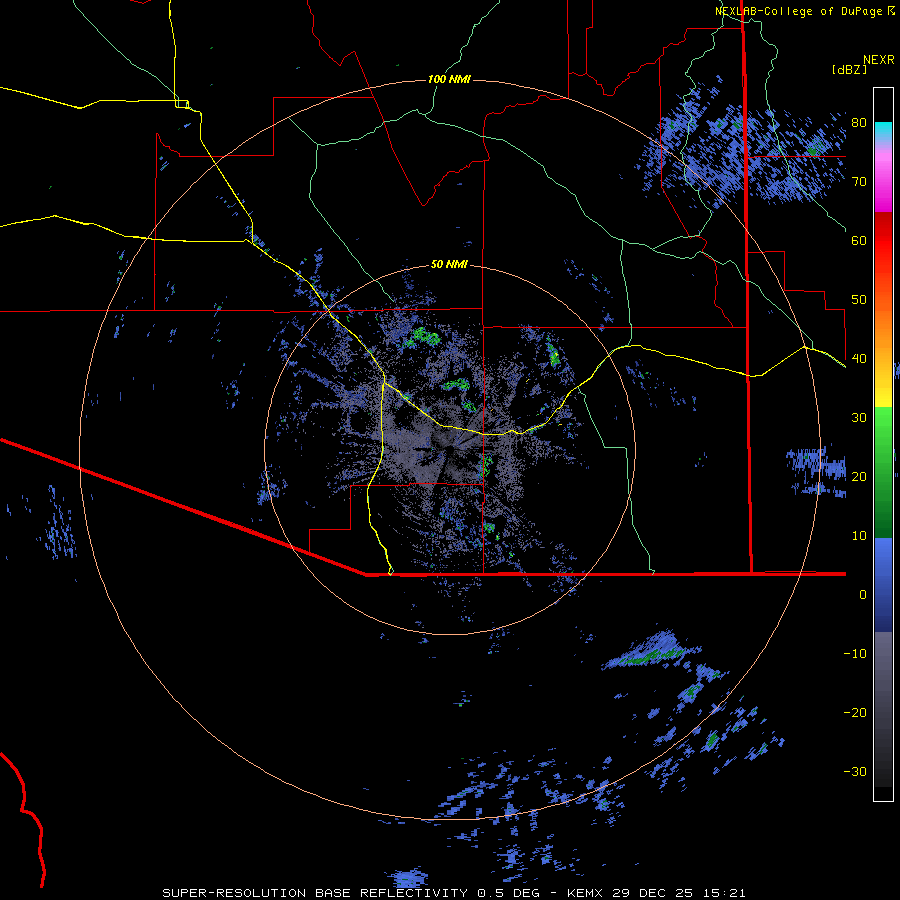Image resolution: width=900 pixels, height=900 pixels.
Task: Click the 50 NMI range ring label
Action: [449, 265]
